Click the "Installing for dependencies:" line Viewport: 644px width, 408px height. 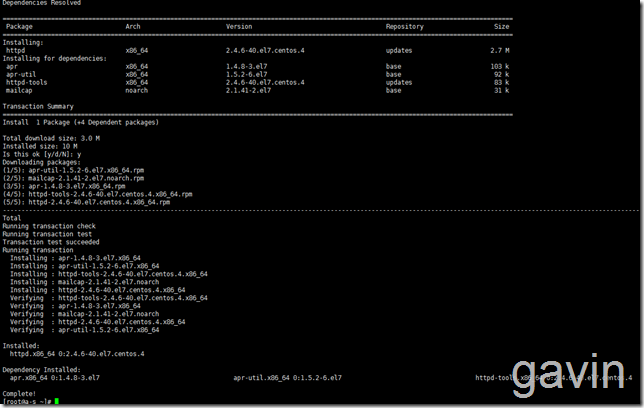[x=55, y=59]
